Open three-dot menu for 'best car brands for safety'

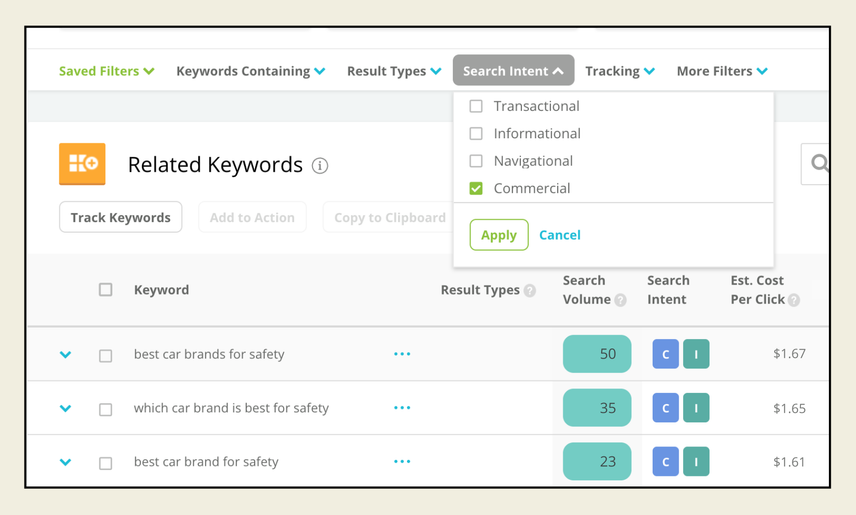pos(402,354)
